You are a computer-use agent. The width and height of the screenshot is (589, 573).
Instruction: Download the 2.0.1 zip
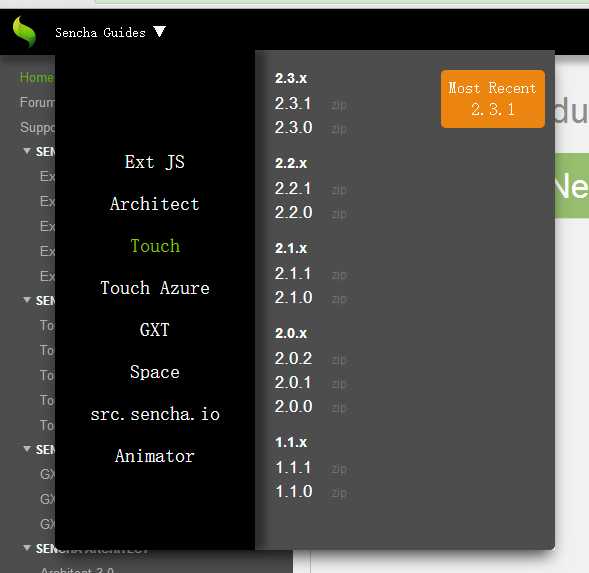tap(339, 384)
